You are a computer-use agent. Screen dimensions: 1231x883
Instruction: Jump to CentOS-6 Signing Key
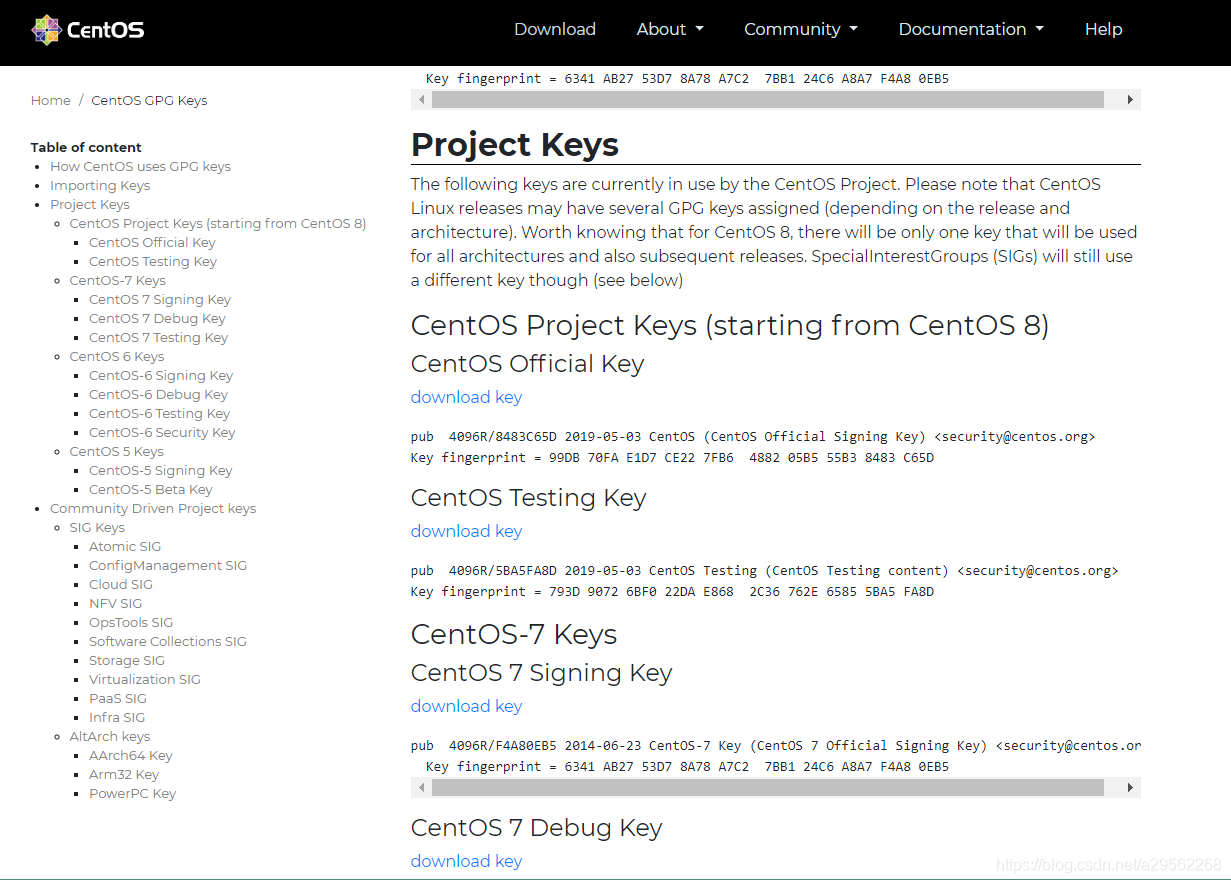coord(161,376)
